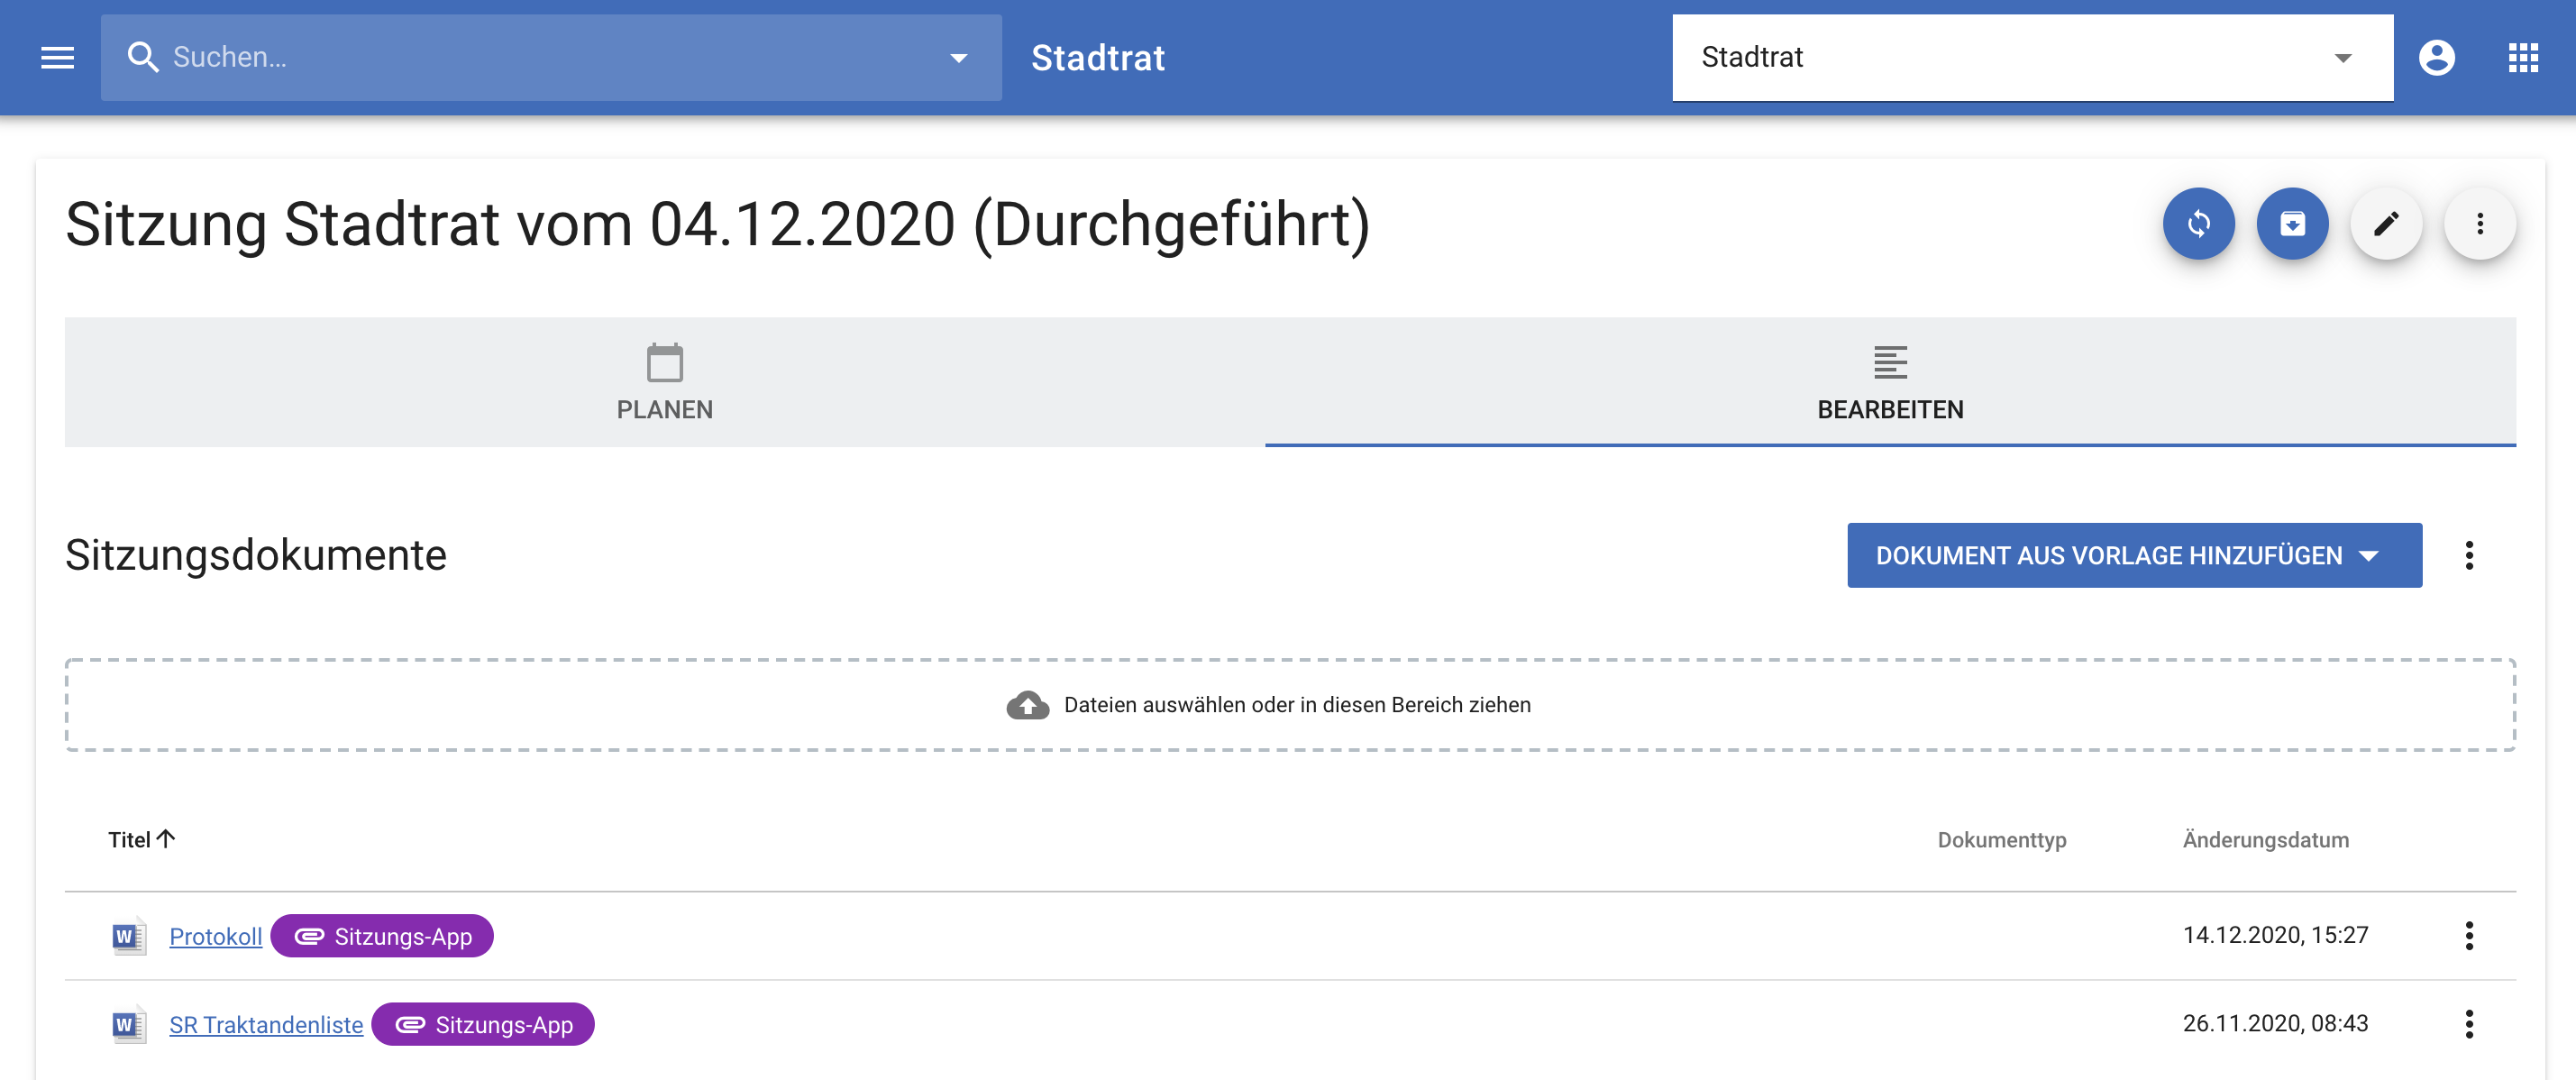This screenshot has width=2576, height=1080.
Task: Switch to the Planen tab
Action: 664,383
